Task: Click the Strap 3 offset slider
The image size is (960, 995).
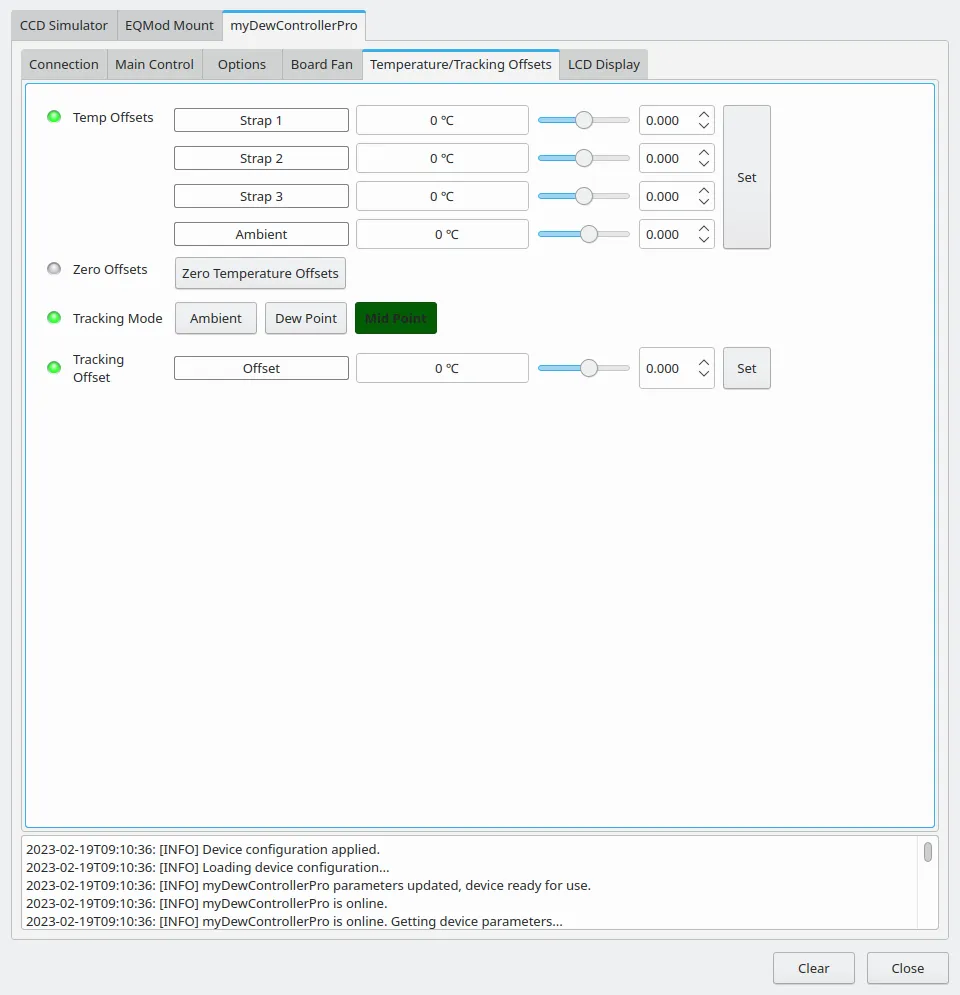Action: click(x=584, y=196)
